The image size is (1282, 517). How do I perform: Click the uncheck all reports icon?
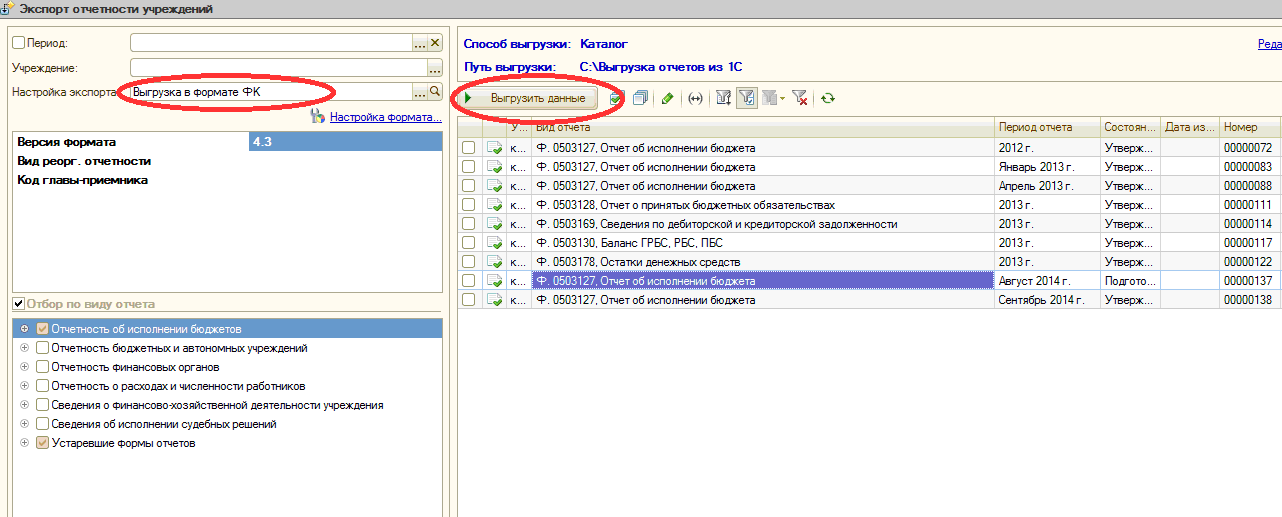[640, 98]
